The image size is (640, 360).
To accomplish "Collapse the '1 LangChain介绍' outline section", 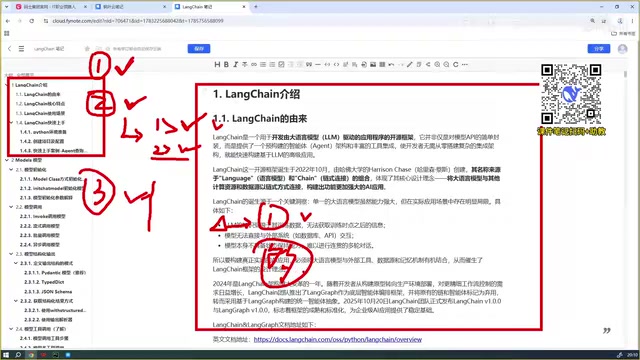I will pyautogui.click(x=7, y=85).
